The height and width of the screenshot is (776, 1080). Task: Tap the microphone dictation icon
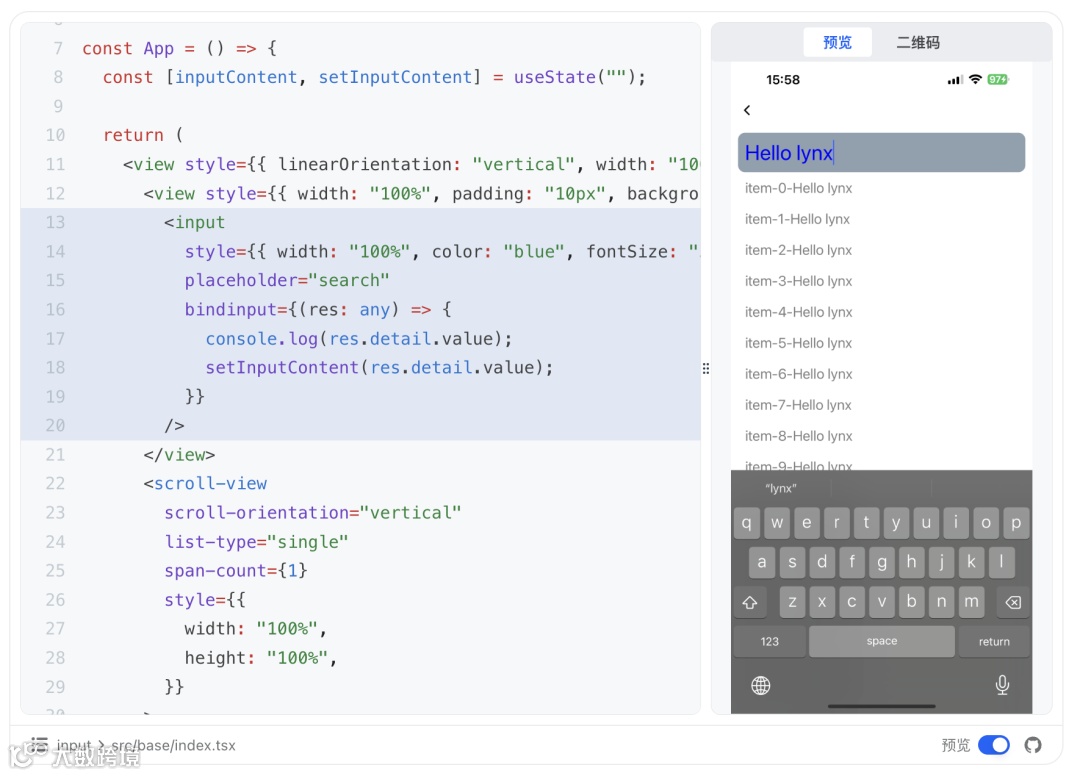1002,684
